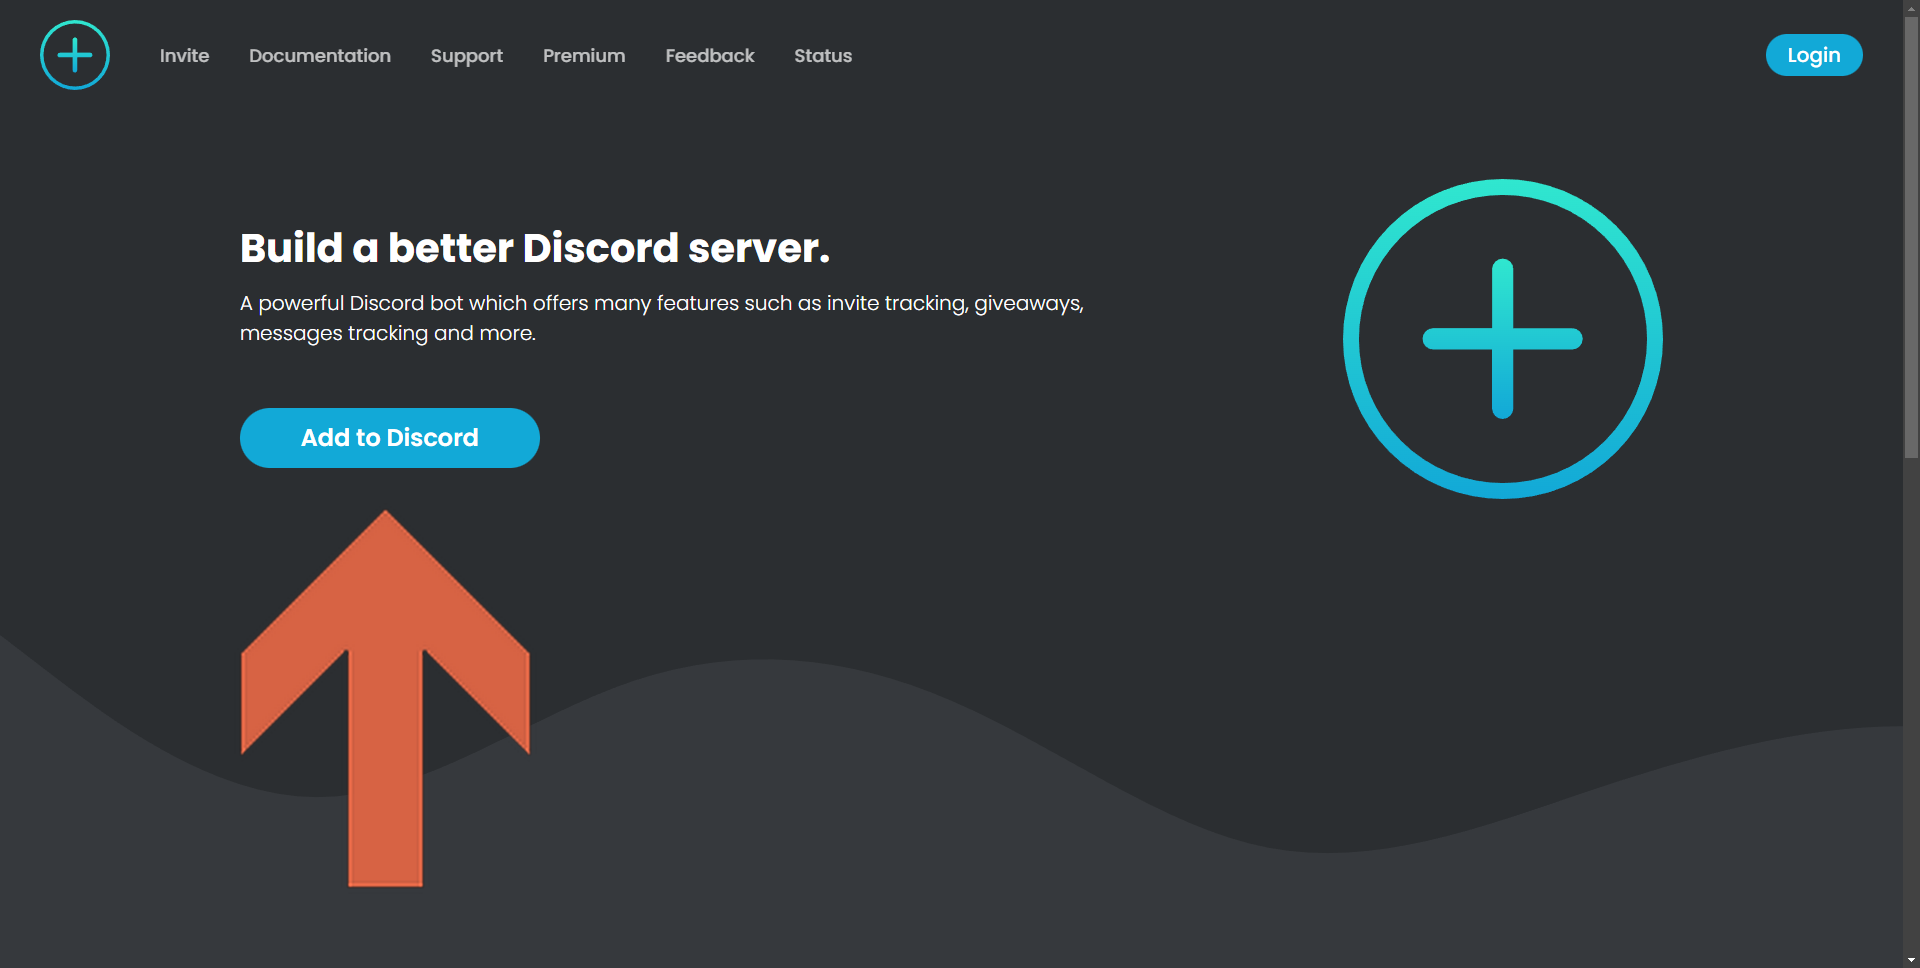
Task: Check the Status nav link
Action: point(823,56)
